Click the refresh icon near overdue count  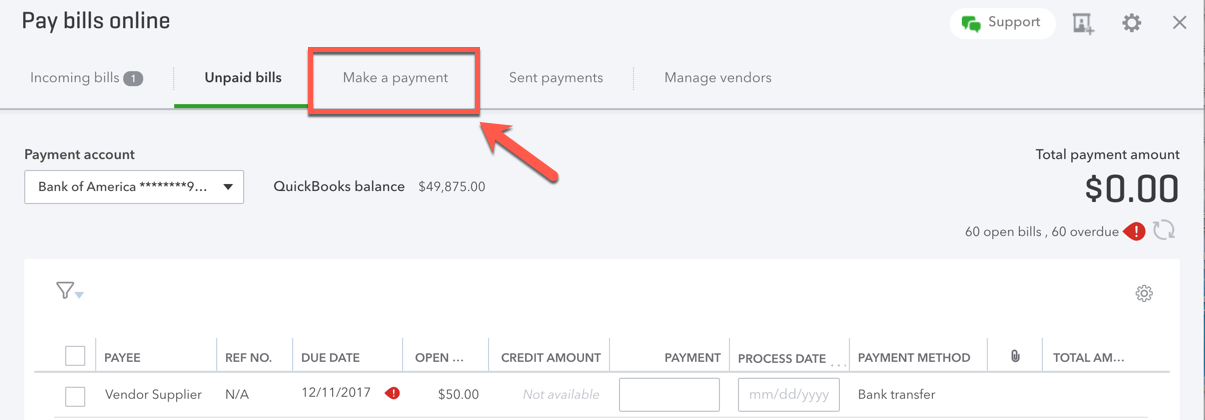click(1163, 230)
